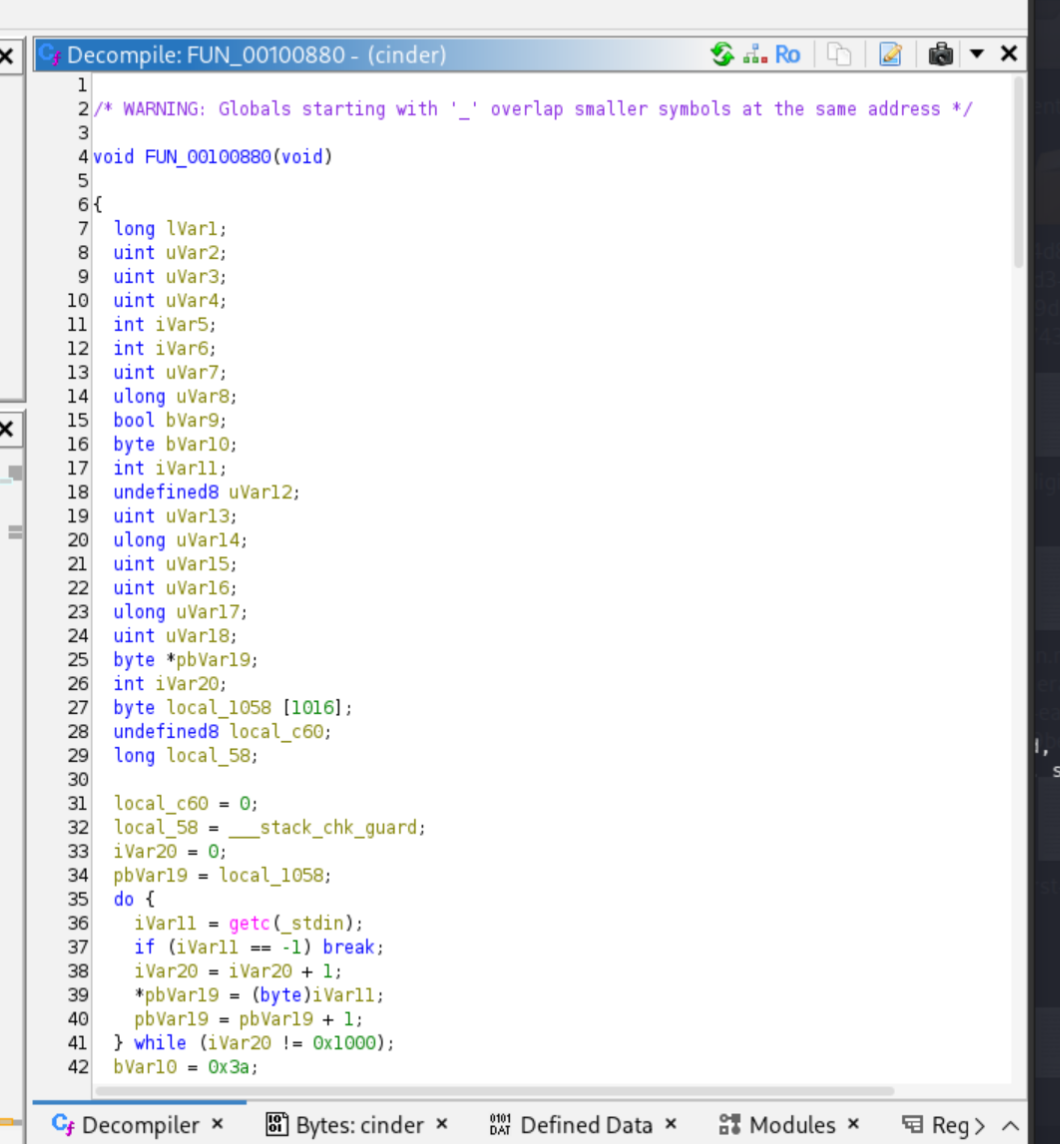The height and width of the screenshot is (1144, 1060).
Task: Close the upper left docked panel
Action: 6,55
